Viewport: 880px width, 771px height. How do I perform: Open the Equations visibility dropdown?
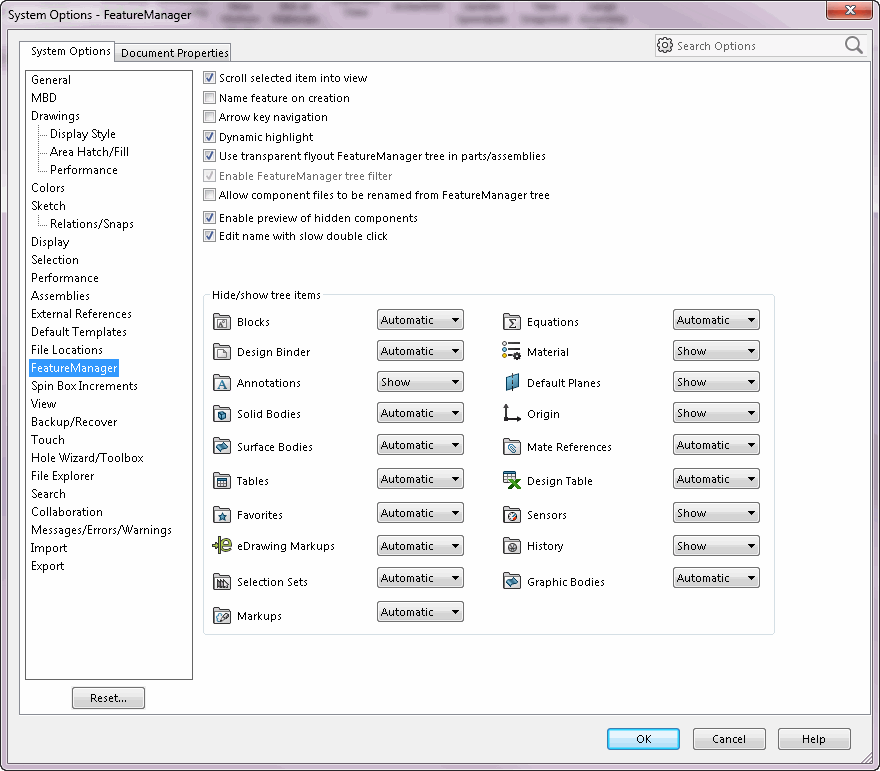pos(716,320)
